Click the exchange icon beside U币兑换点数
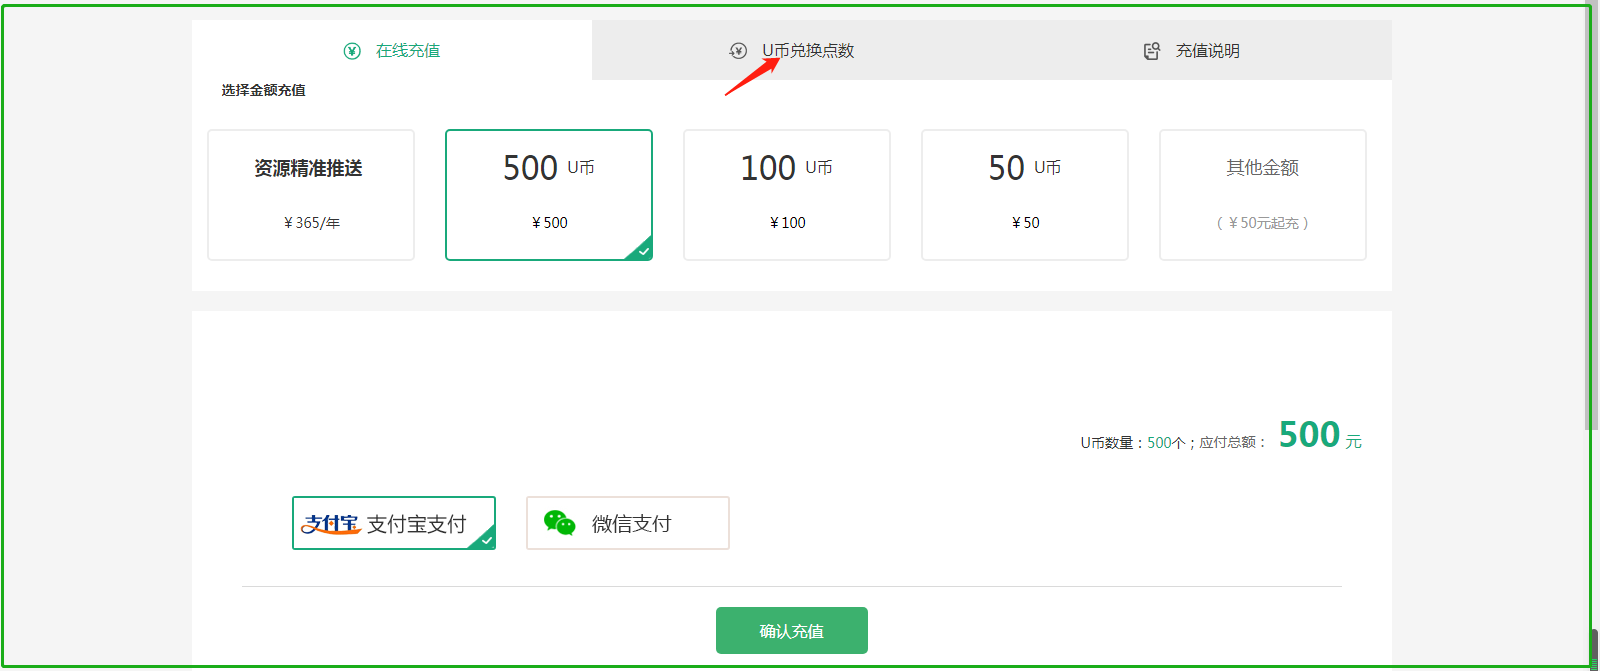1600x671 pixels. [738, 51]
